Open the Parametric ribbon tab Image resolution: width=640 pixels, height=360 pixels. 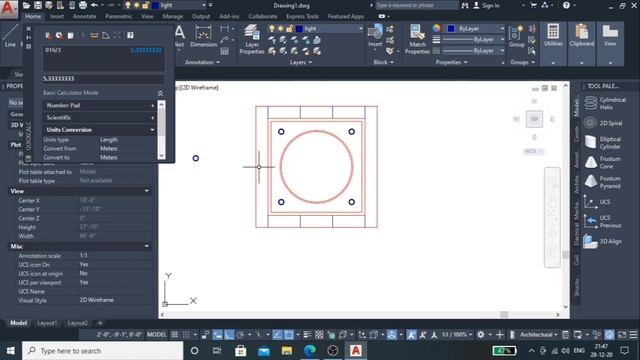(118, 16)
